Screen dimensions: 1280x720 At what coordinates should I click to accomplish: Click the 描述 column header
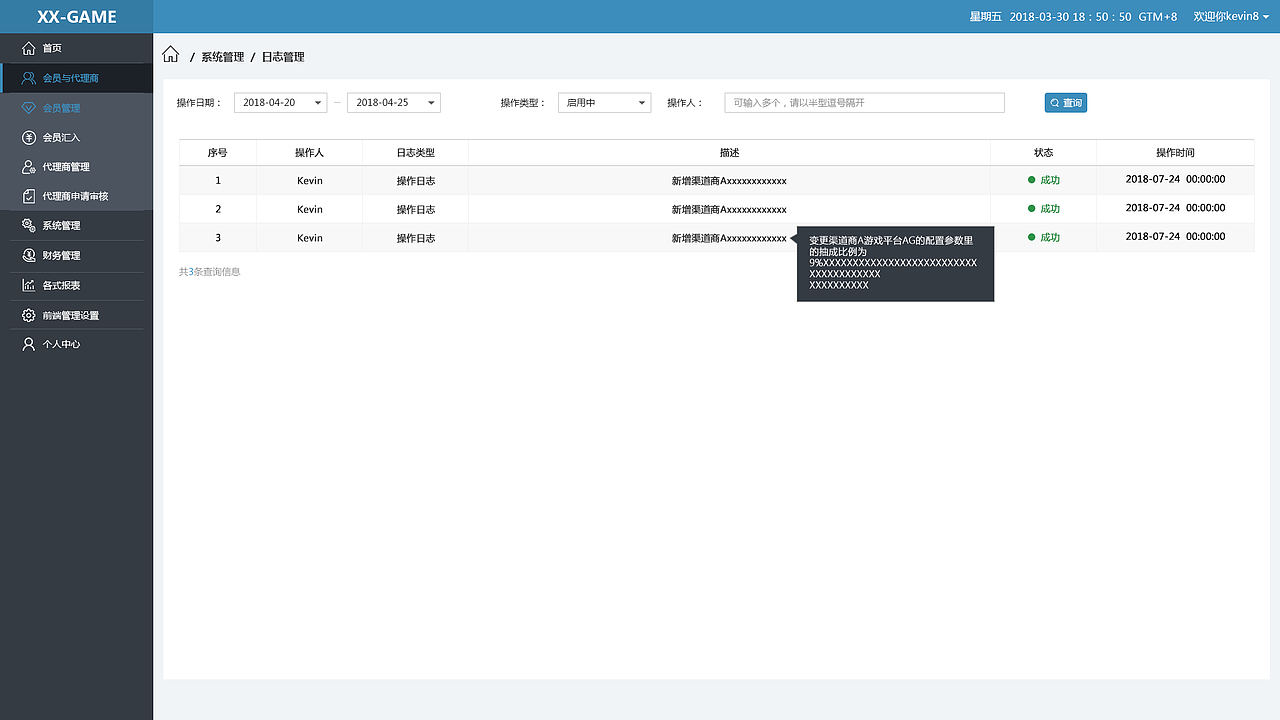pos(729,153)
